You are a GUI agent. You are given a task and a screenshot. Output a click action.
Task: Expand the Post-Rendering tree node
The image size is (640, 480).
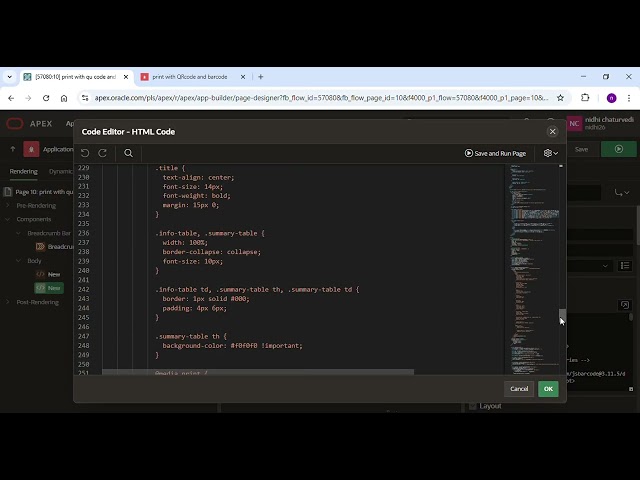point(8,302)
